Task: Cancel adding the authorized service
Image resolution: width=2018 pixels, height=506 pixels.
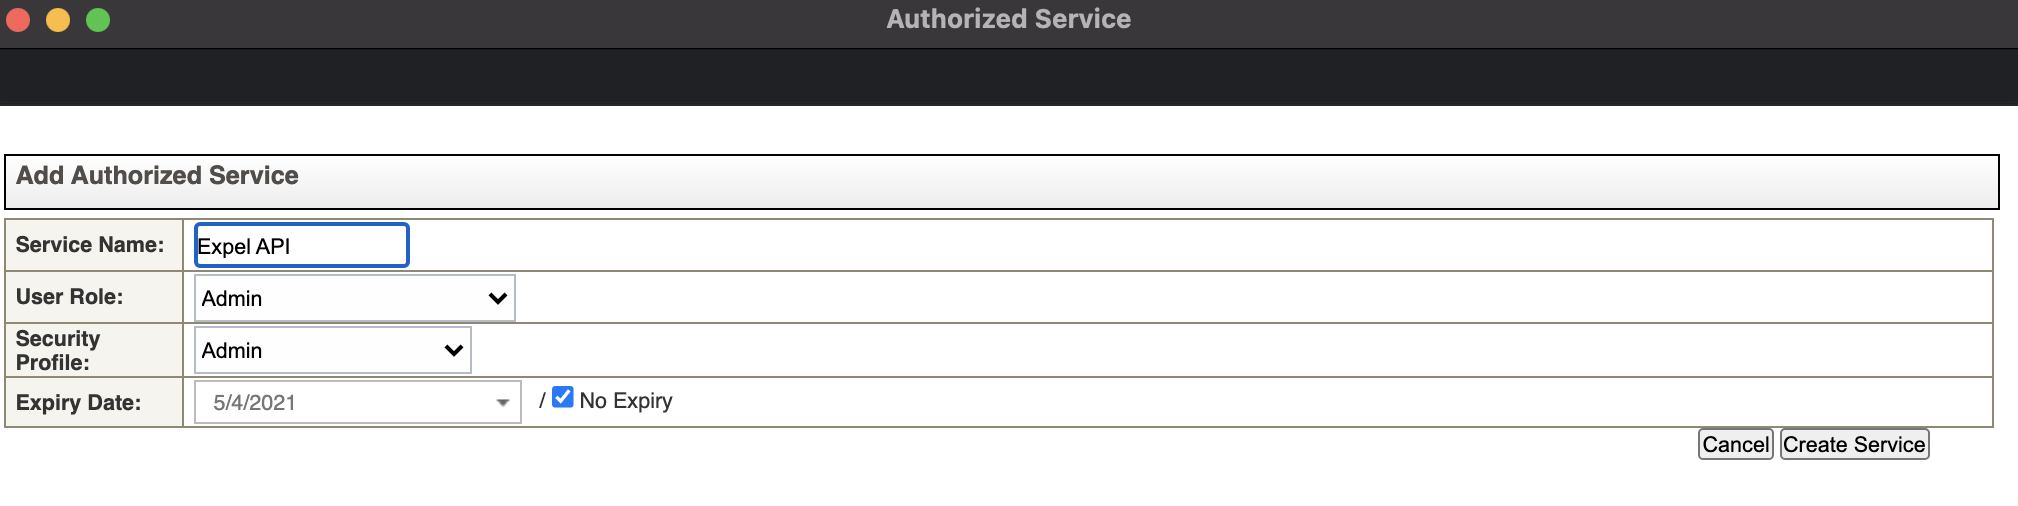Action: click(x=1736, y=445)
